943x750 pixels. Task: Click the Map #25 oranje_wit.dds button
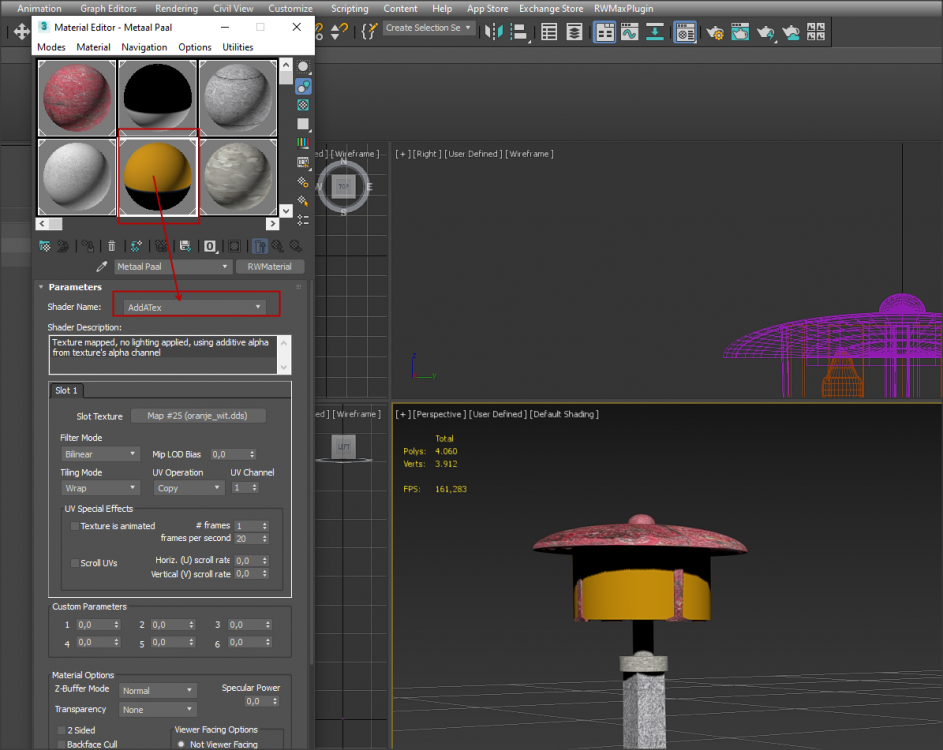198,416
